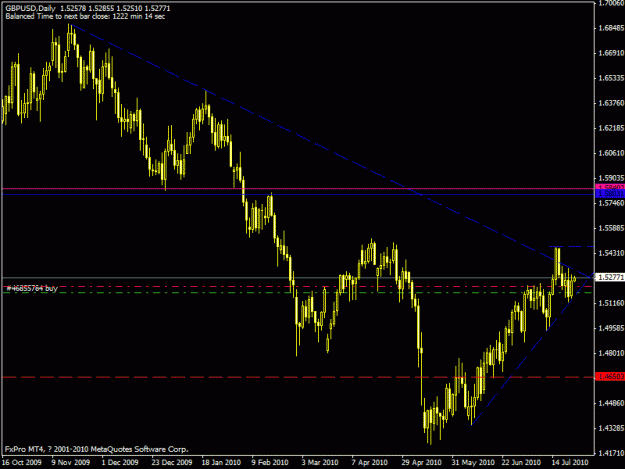Select the descending blue dashed trendline
Screen dimensions: 625x469
click(x=331, y=151)
